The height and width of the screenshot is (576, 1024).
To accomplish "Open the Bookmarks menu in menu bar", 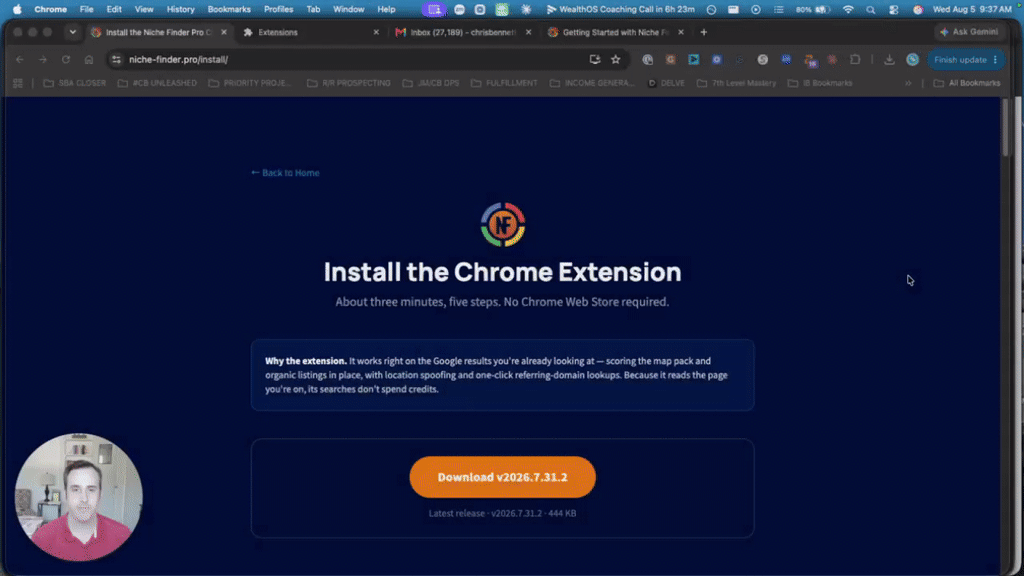I will coord(229,9).
